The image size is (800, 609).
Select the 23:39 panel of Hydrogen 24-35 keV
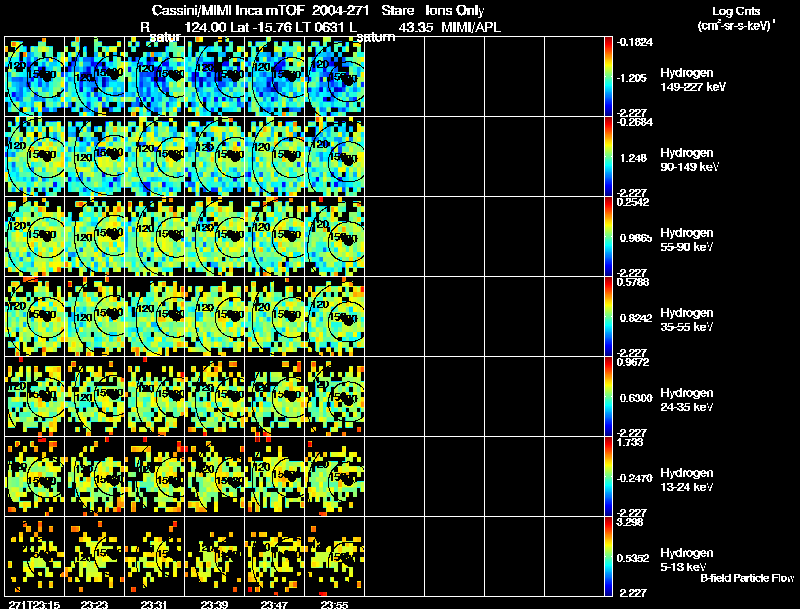click(215, 397)
